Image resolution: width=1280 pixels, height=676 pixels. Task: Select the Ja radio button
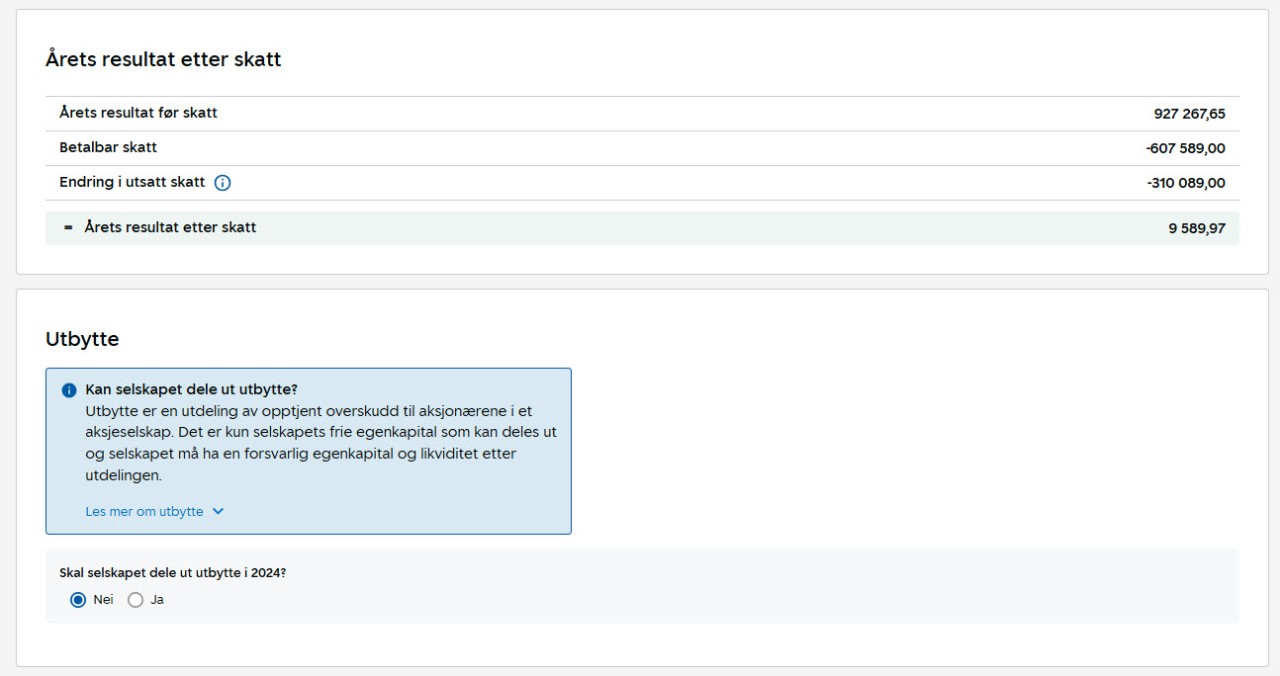click(x=136, y=600)
